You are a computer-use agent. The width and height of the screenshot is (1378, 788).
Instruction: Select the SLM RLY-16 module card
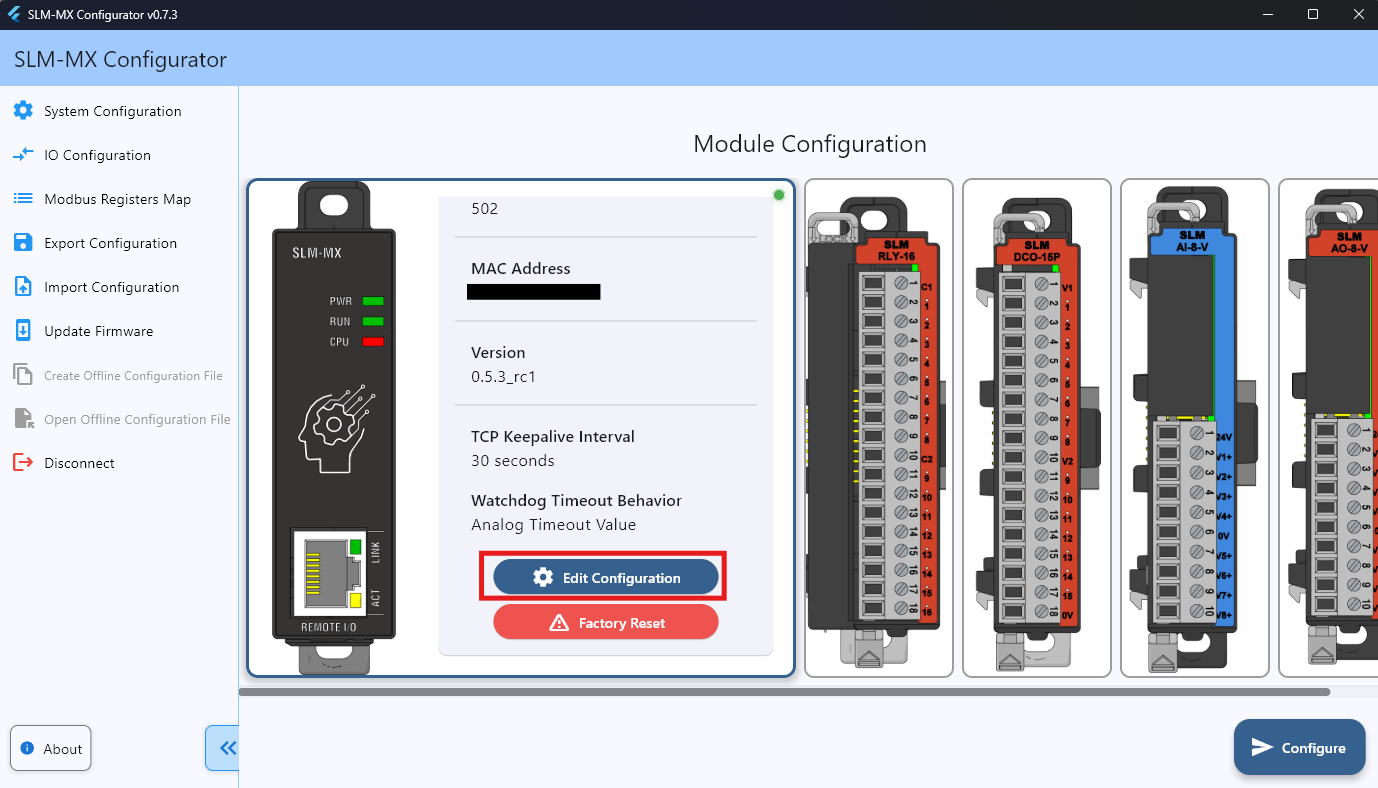[x=879, y=427]
